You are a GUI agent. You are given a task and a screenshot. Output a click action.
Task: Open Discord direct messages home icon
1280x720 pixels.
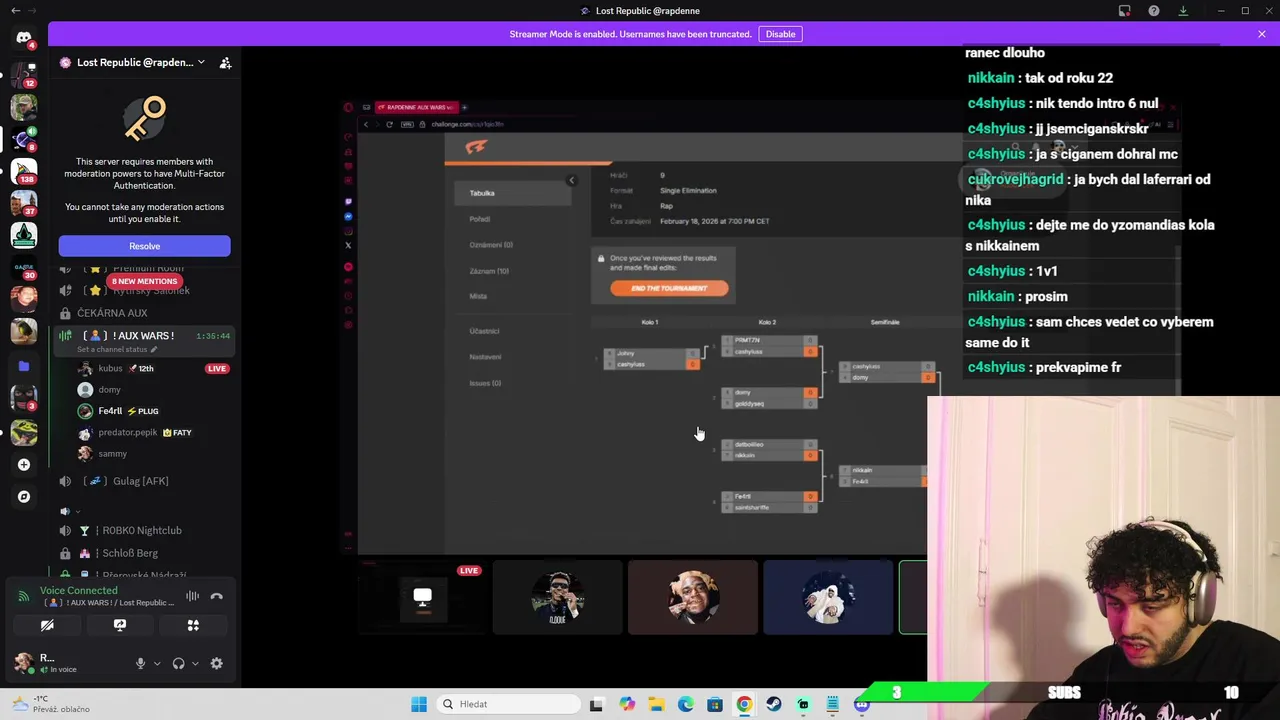pos(24,38)
